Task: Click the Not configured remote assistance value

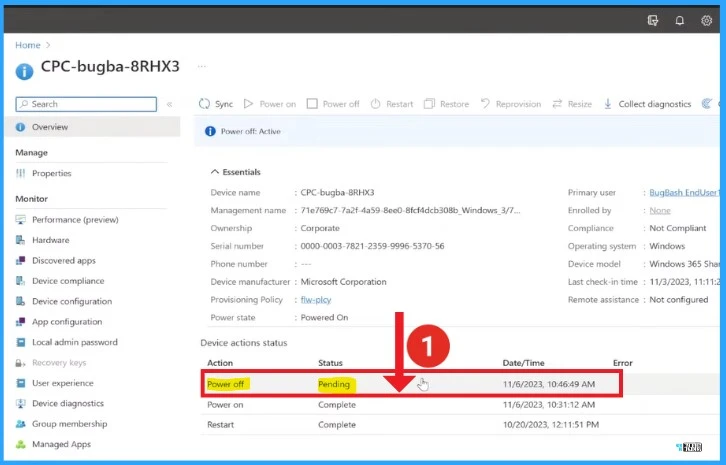Action: (678, 300)
